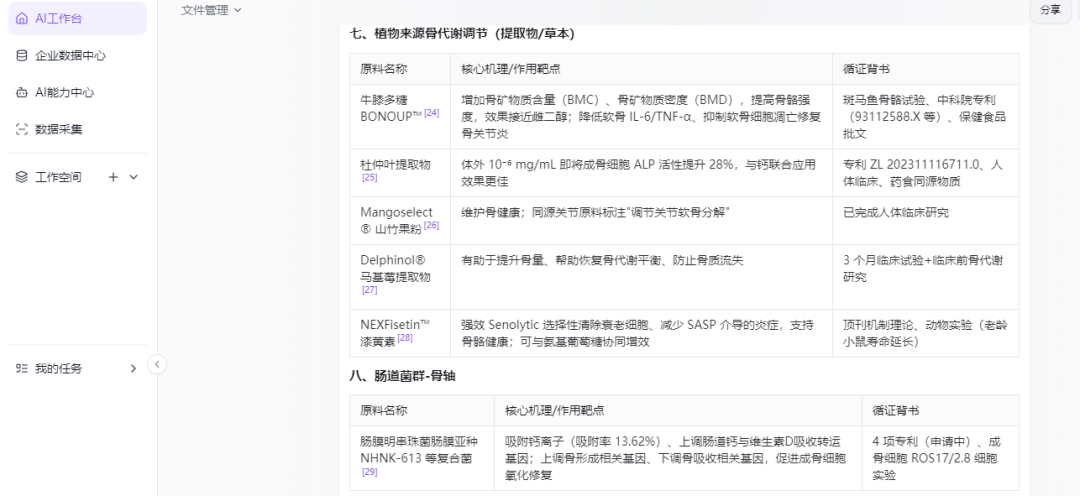
Task: Click the heading 八、肠道菌群-骨轴
Action: tap(402, 376)
